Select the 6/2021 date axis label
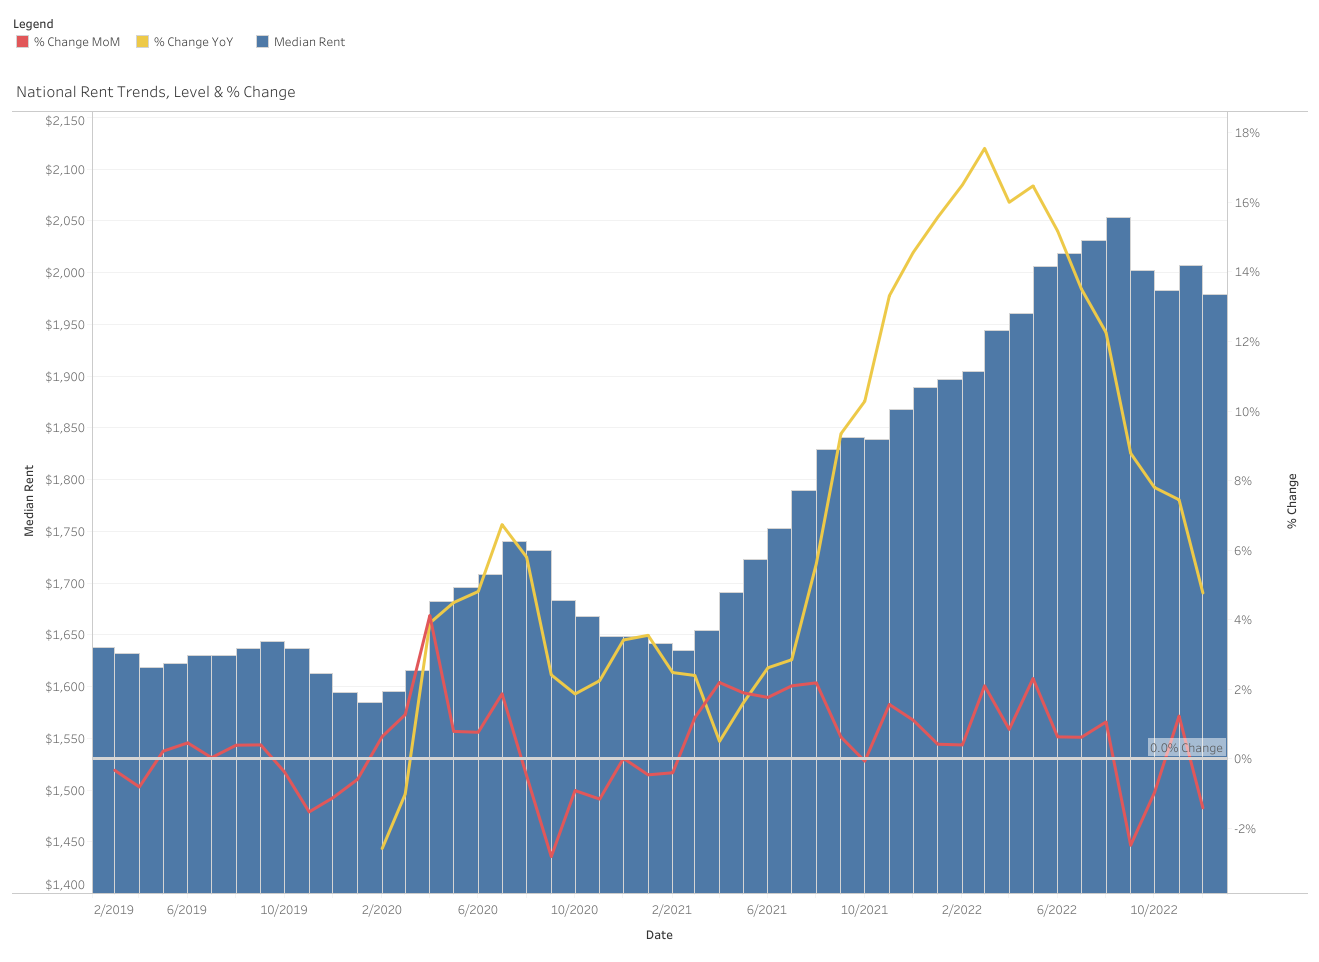The image size is (1319, 962). click(766, 910)
